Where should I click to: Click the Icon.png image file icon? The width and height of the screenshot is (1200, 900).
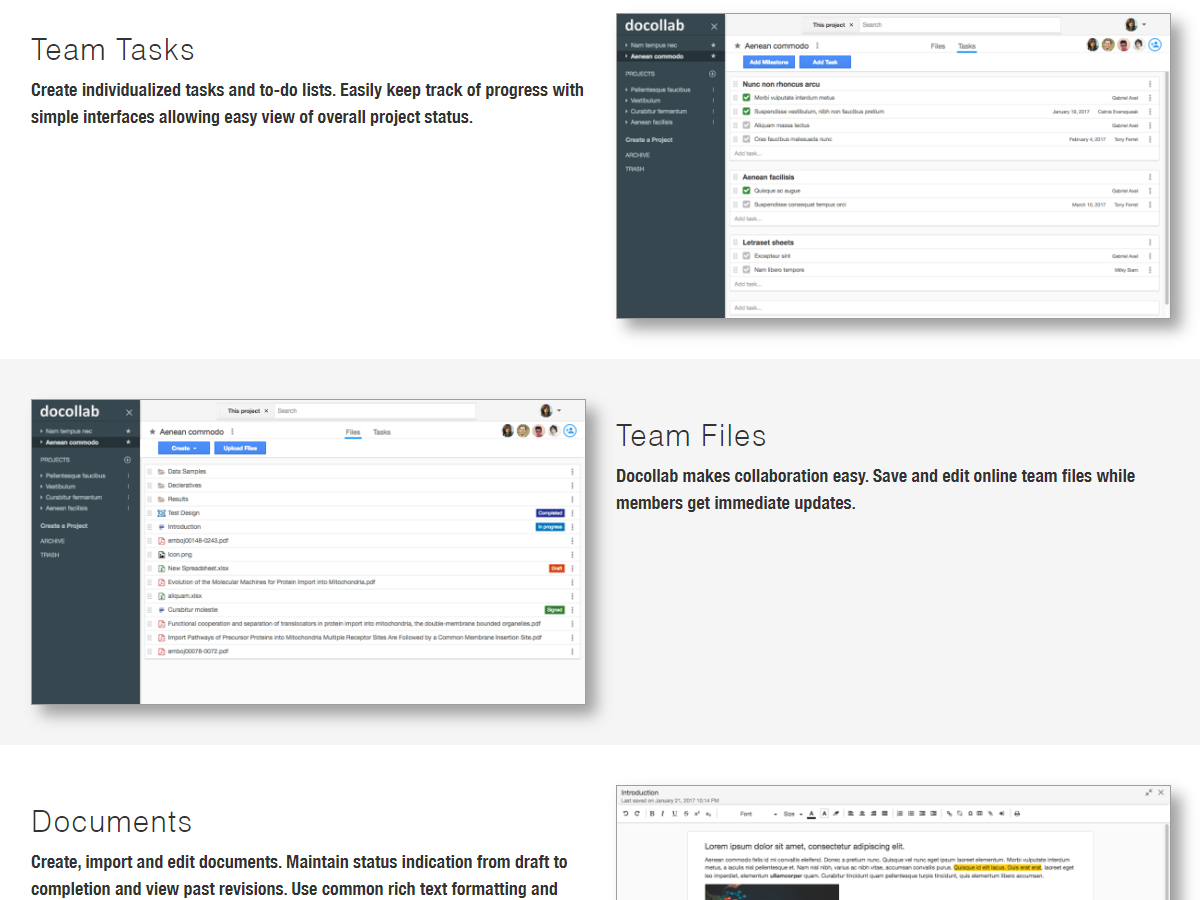coord(161,554)
